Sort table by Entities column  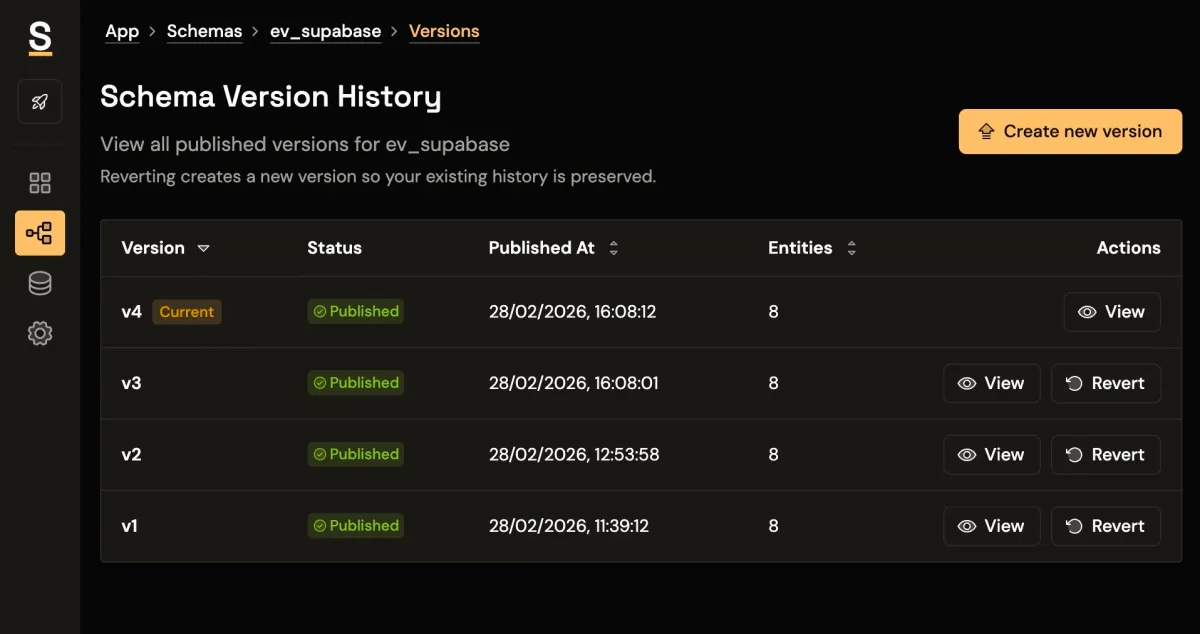pyautogui.click(x=851, y=248)
